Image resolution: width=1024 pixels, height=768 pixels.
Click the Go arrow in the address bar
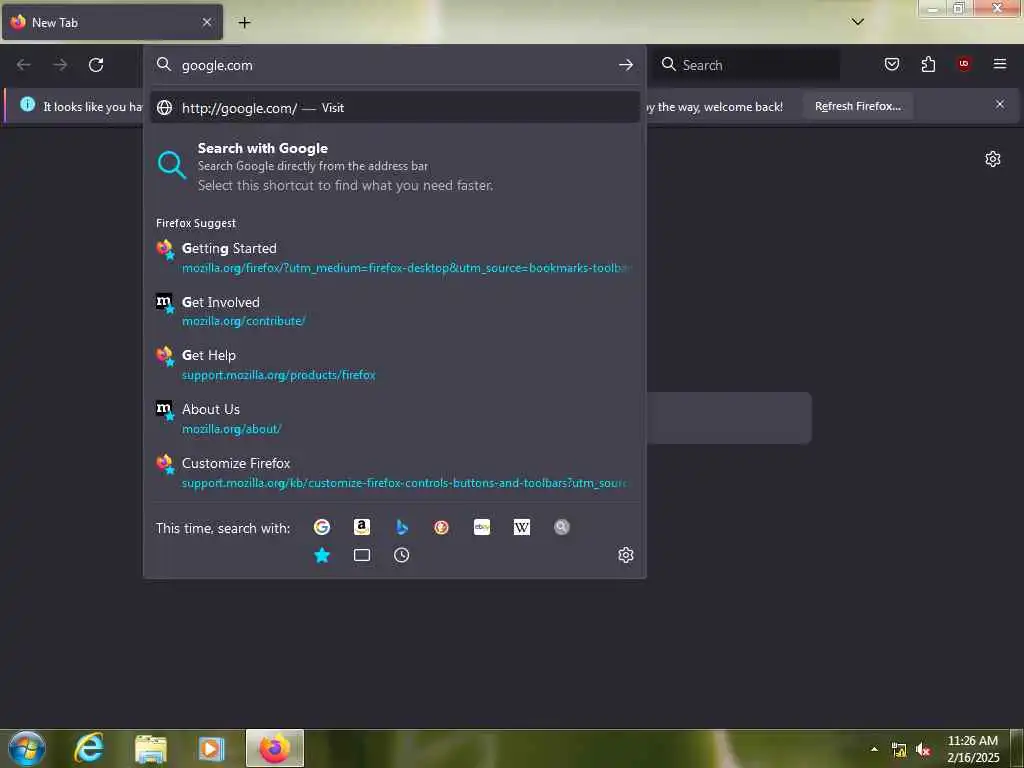626,65
